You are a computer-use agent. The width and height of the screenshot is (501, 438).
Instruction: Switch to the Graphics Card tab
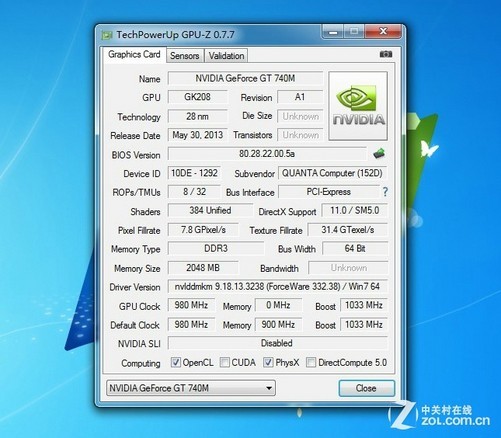(x=134, y=54)
